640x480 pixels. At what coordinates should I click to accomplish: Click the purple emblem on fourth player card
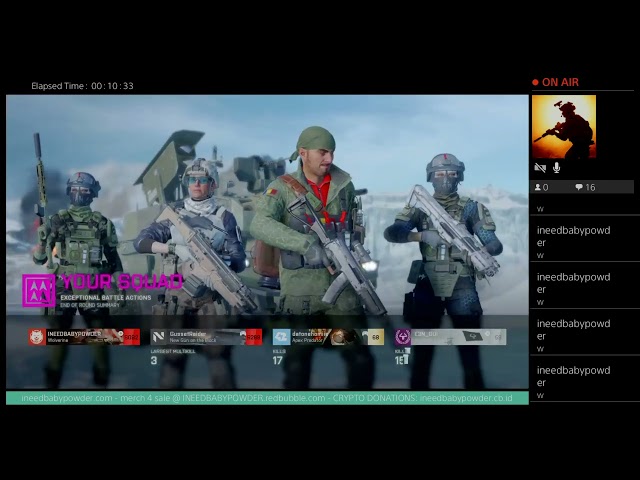[403, 337]
